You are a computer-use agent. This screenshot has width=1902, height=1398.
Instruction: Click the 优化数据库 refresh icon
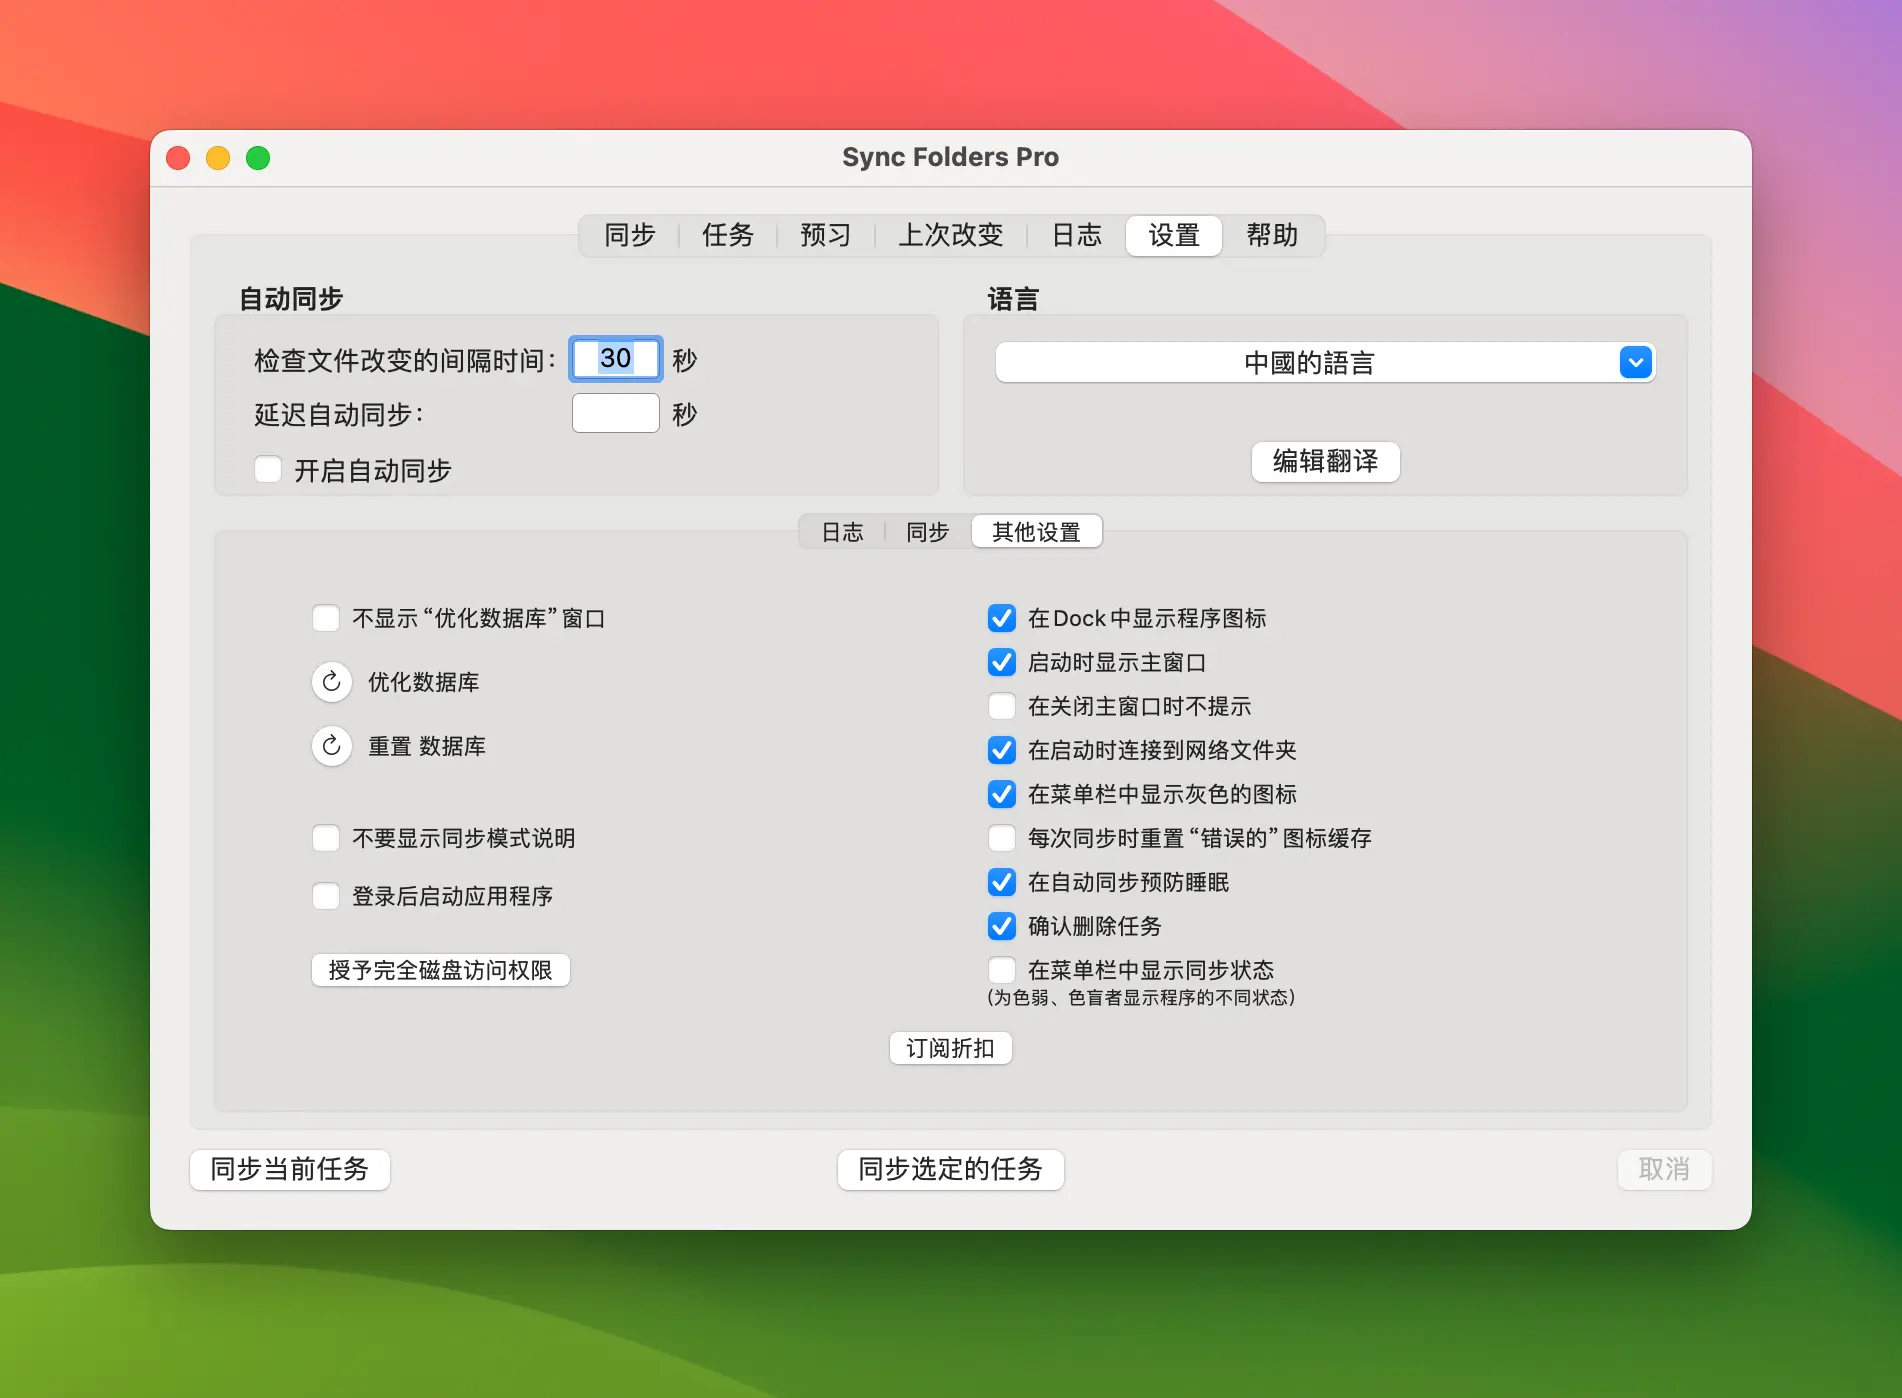click(331, 682)
